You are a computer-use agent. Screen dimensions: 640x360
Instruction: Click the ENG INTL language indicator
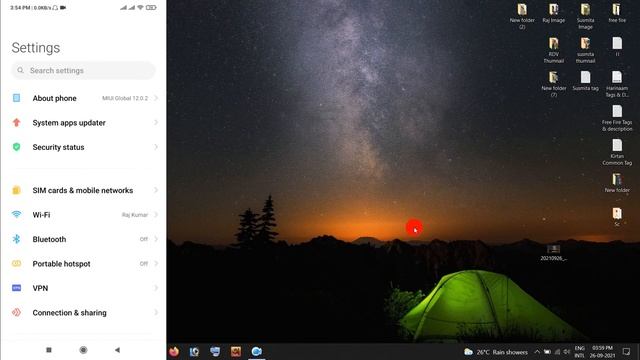[580, 351]
